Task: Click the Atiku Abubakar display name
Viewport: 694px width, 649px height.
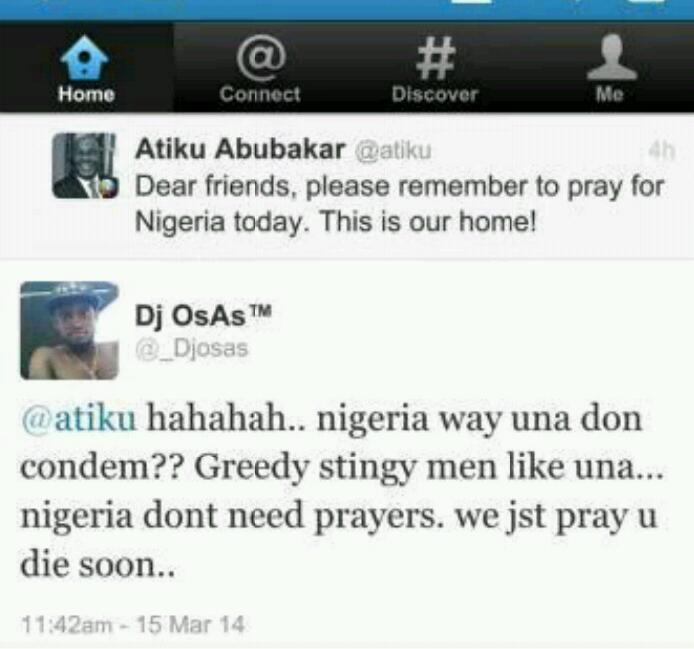Action: 240,149
